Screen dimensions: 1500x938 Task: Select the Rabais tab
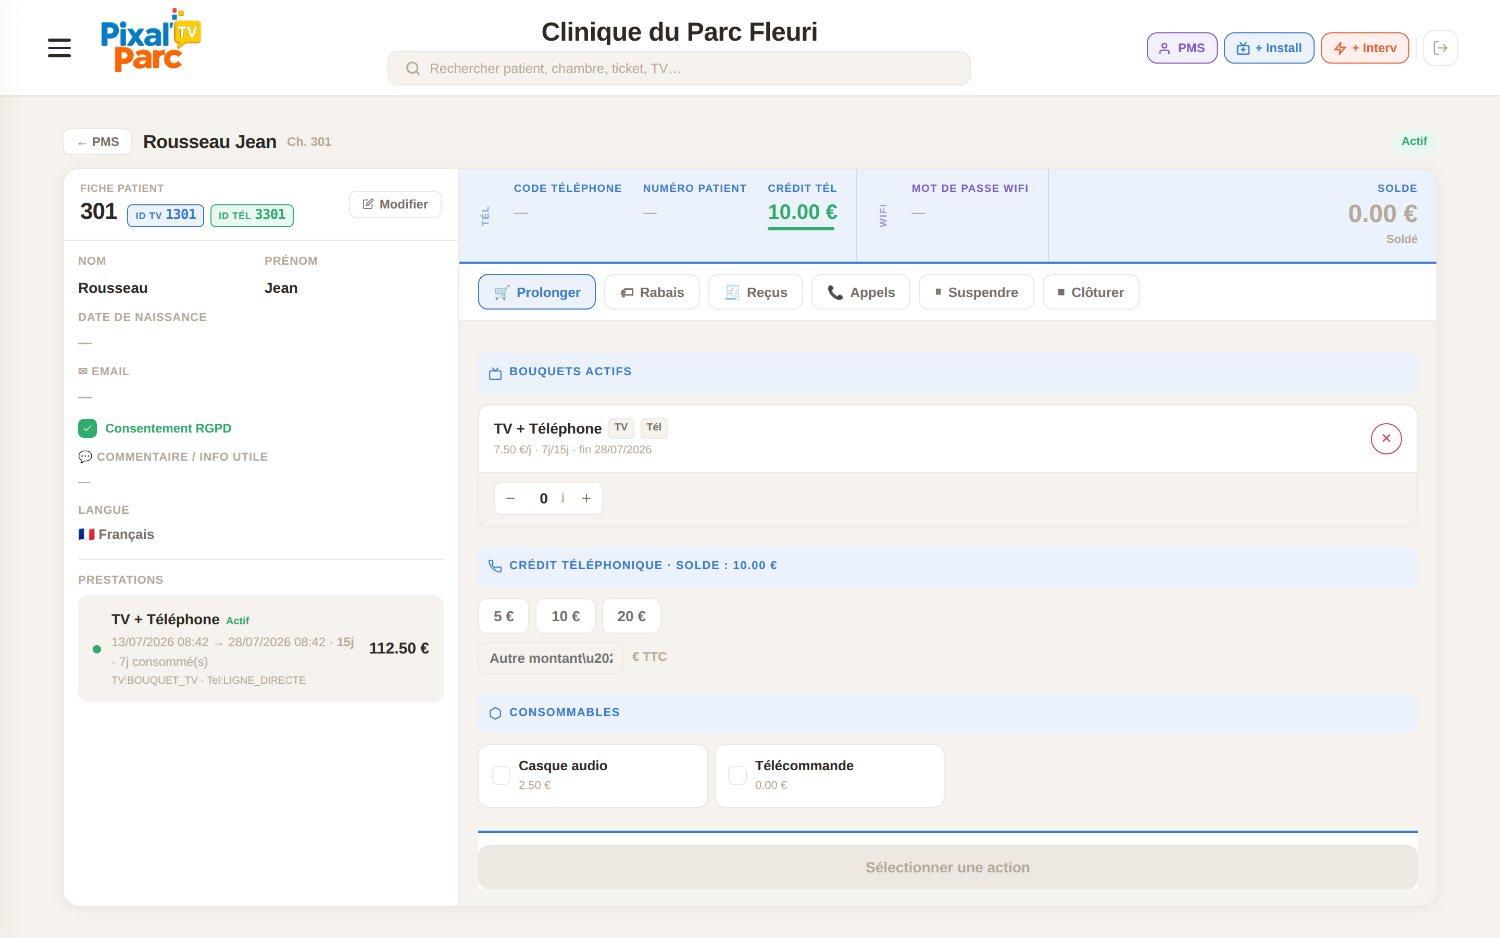click(x=652, y=292)
